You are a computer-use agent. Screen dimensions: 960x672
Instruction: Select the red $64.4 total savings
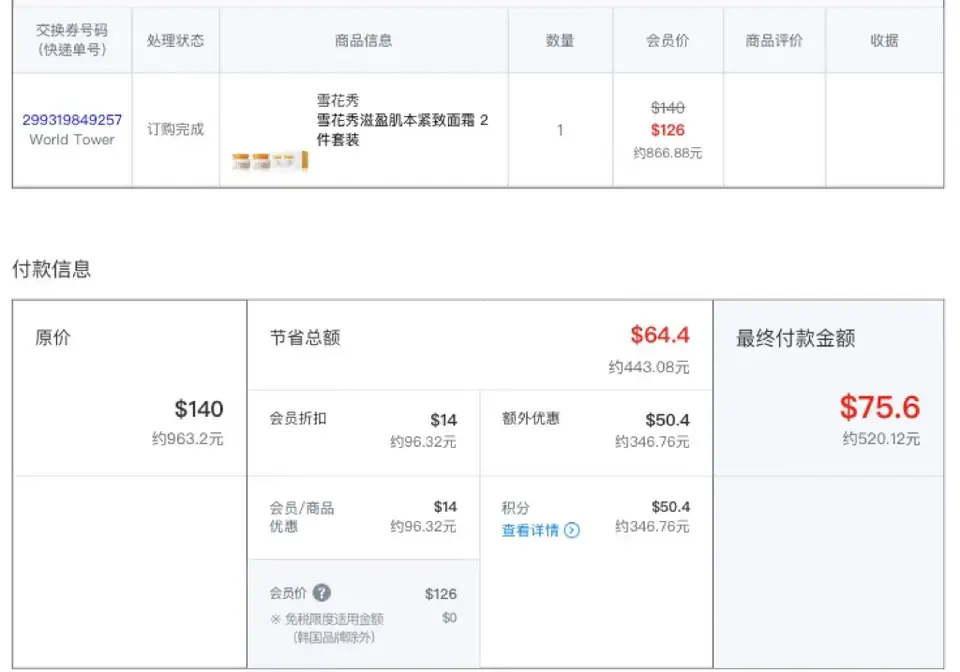(x=660, y=335)
